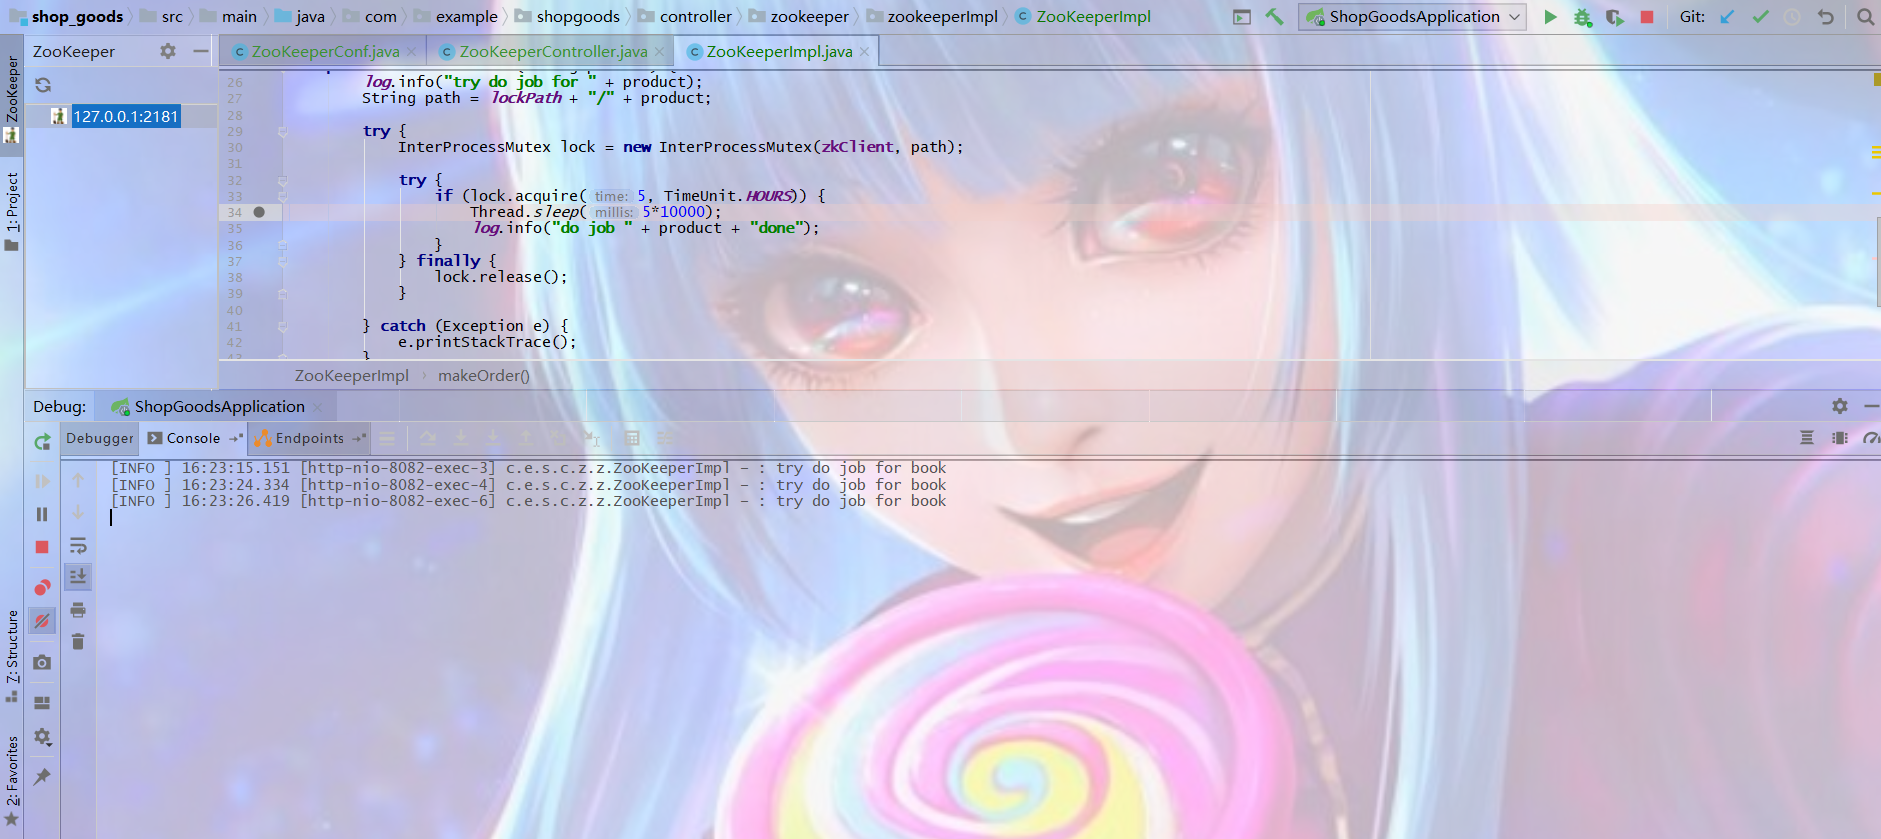Print console output
This screenshot has height=839, width=1881.
tap(78, 610)
